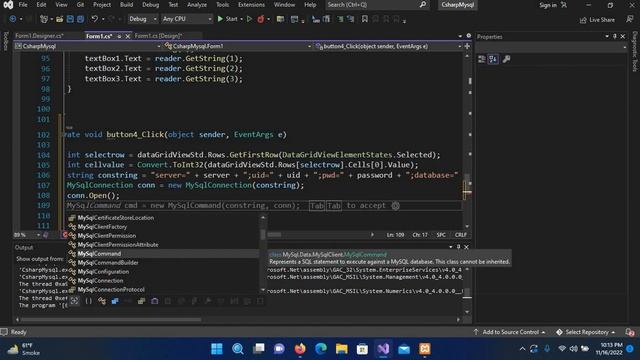The height and width of the screenshot is (360, 640).
Task: Split the editor with the plus icon
Action: (x=467, y=46)
